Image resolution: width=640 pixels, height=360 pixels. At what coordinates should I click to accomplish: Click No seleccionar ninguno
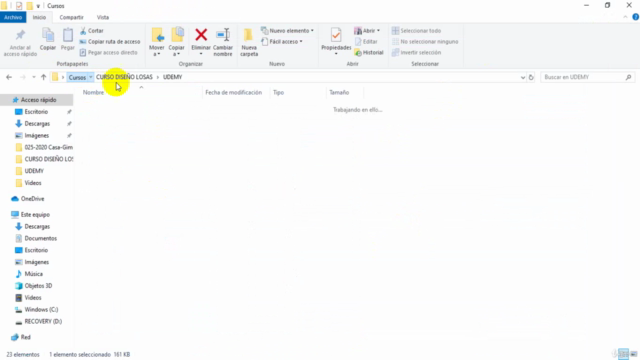pyautogui.click(x=425, y=42)
